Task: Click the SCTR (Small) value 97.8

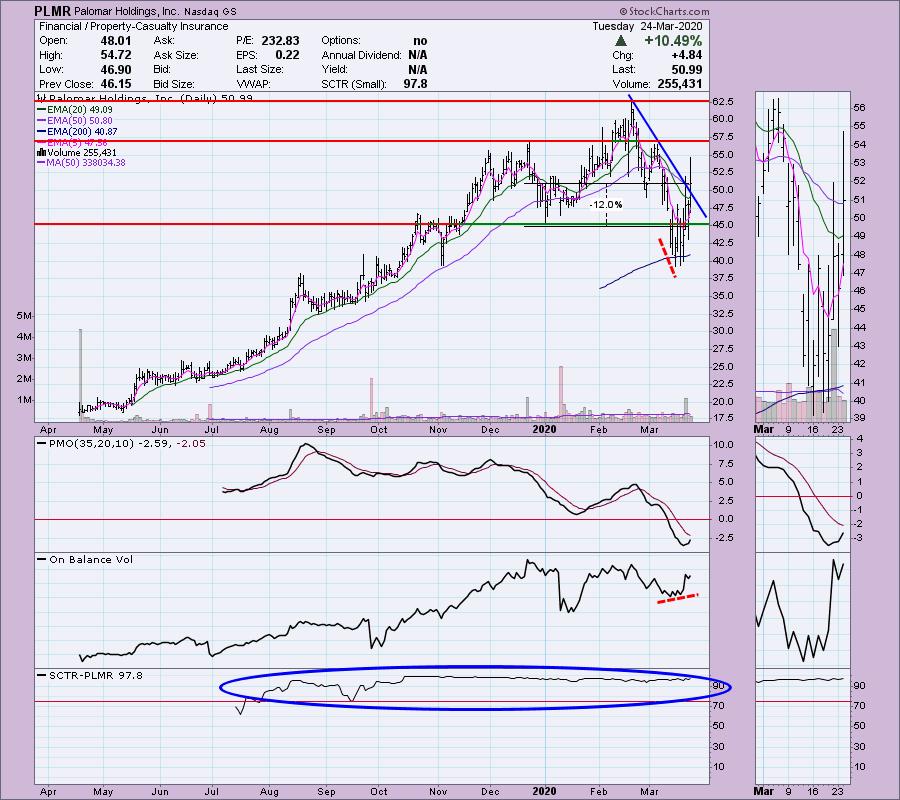Action: [415, 84]
